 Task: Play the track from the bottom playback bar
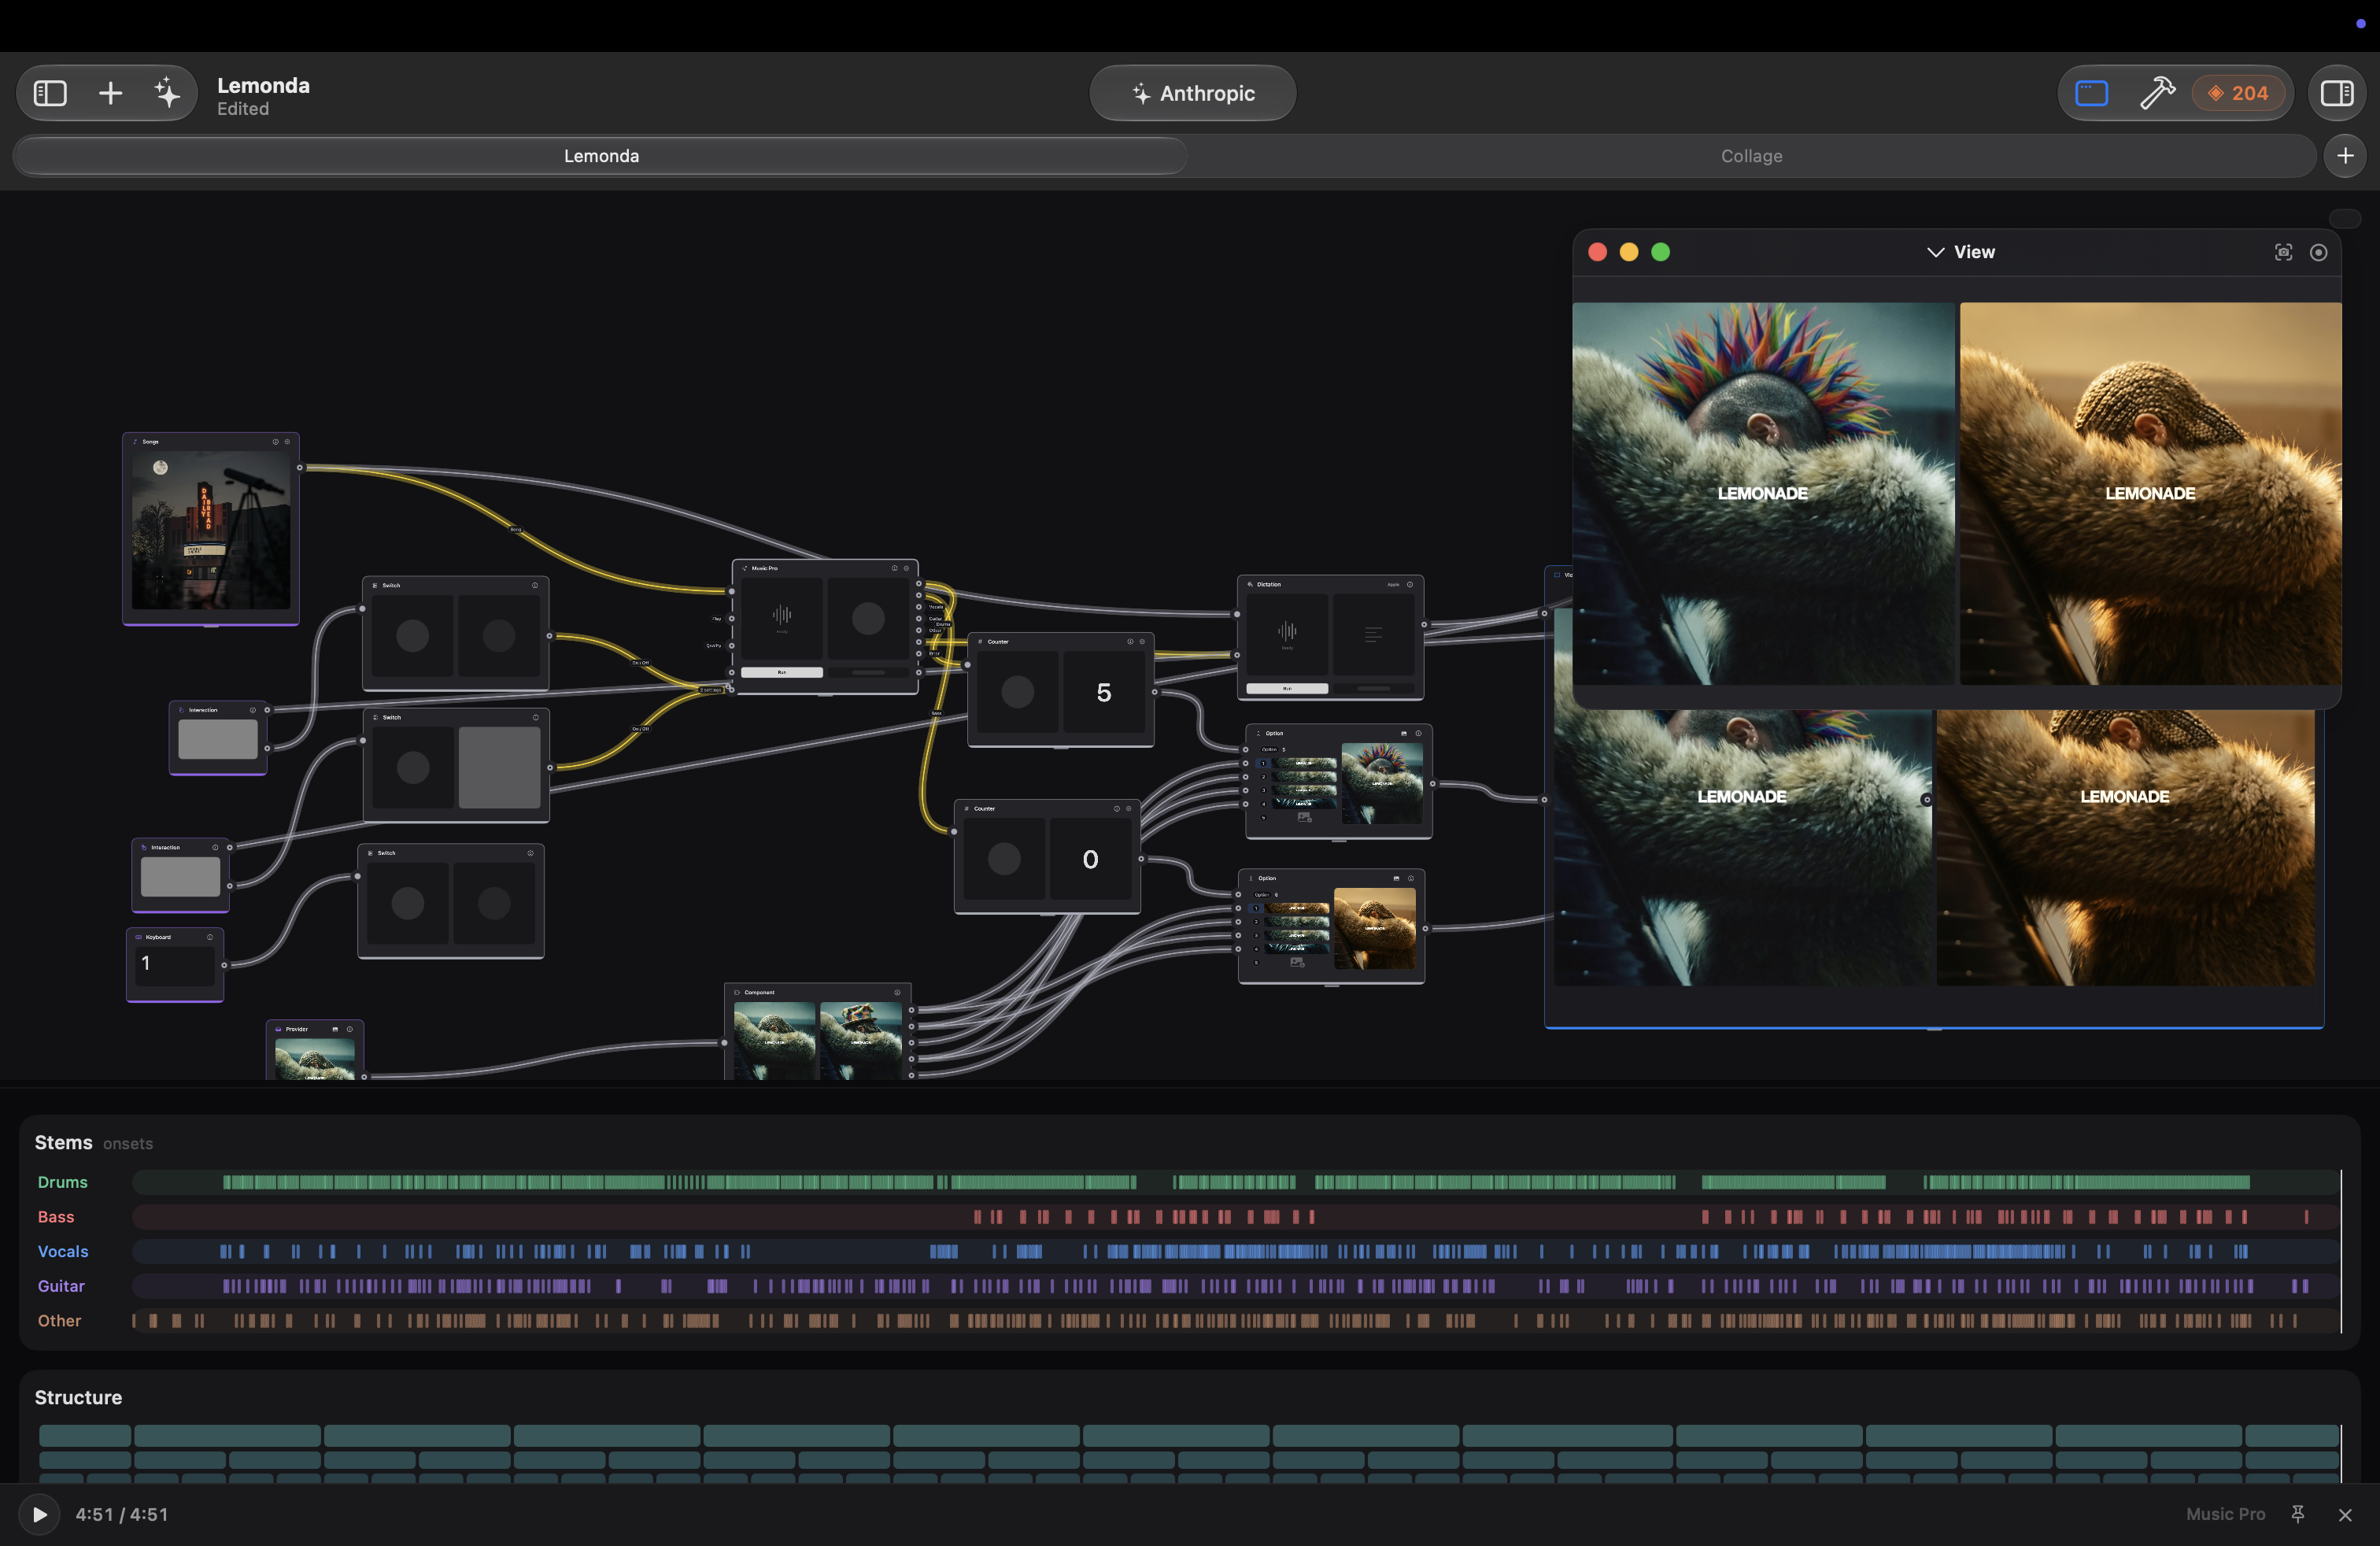point(39,1514)
